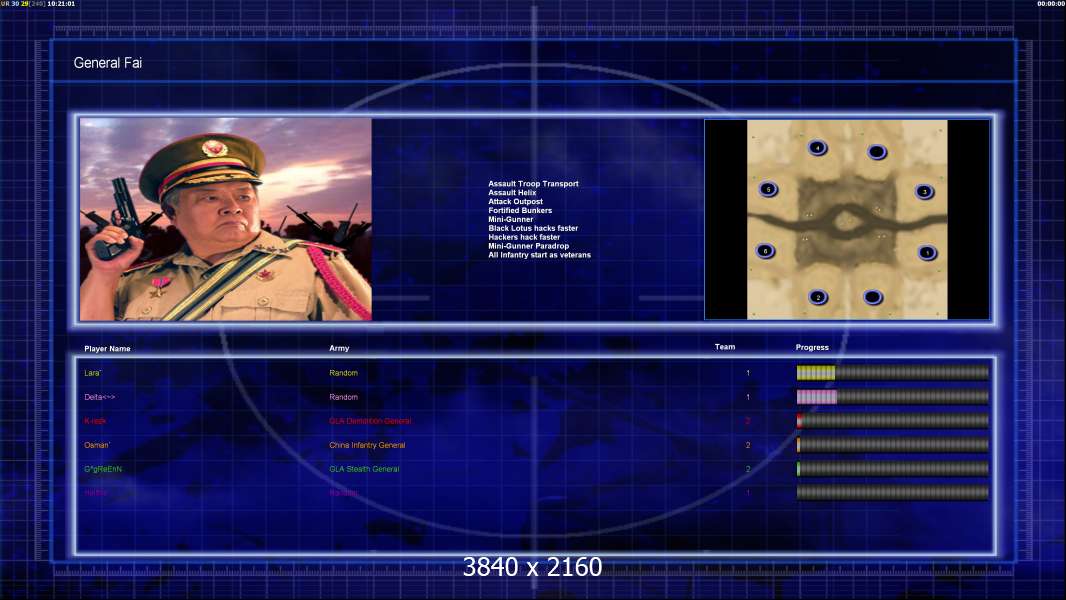This screenshot has height=600, width=1066.
Task: Click Osman's orange progress bar
Action: point(892,445)
